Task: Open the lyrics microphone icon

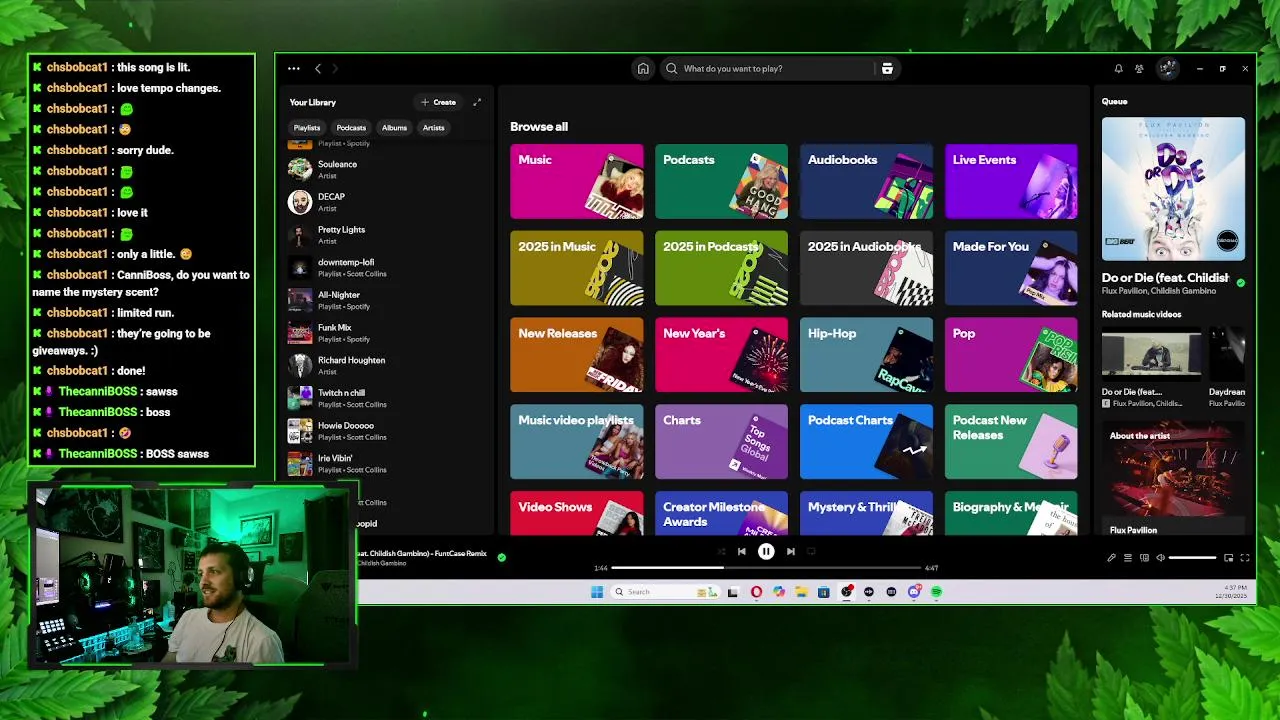Action: point(1111,558)
